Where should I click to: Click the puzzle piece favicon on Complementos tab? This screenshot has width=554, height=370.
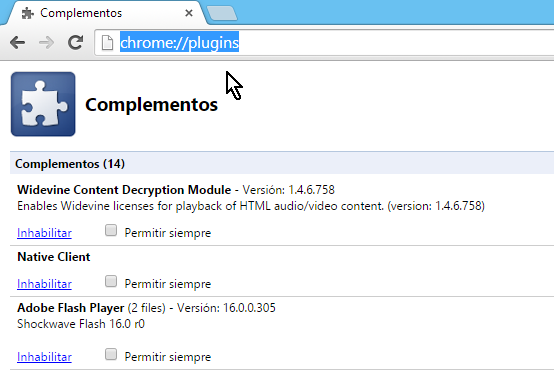pos(28,13)
